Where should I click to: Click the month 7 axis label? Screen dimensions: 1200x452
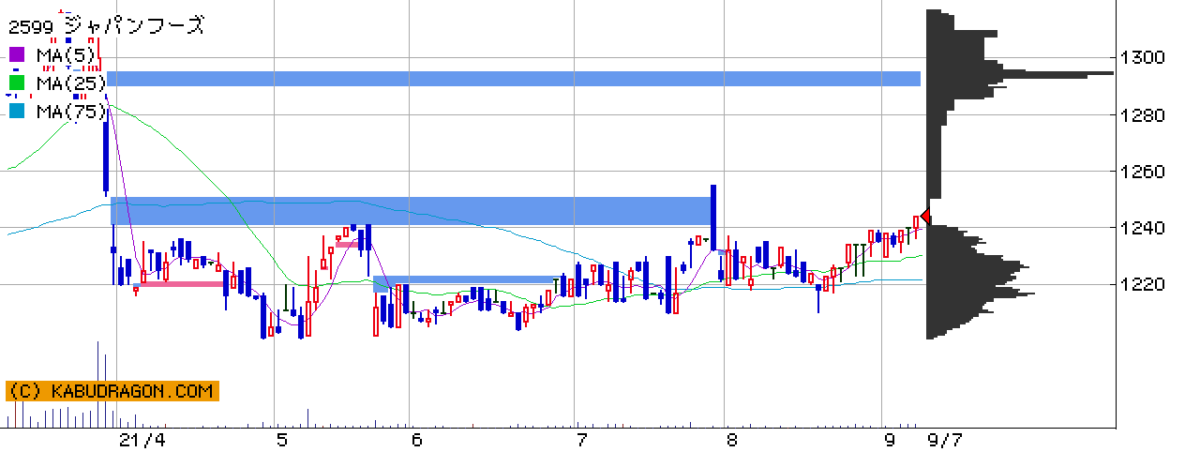point(581,440)
